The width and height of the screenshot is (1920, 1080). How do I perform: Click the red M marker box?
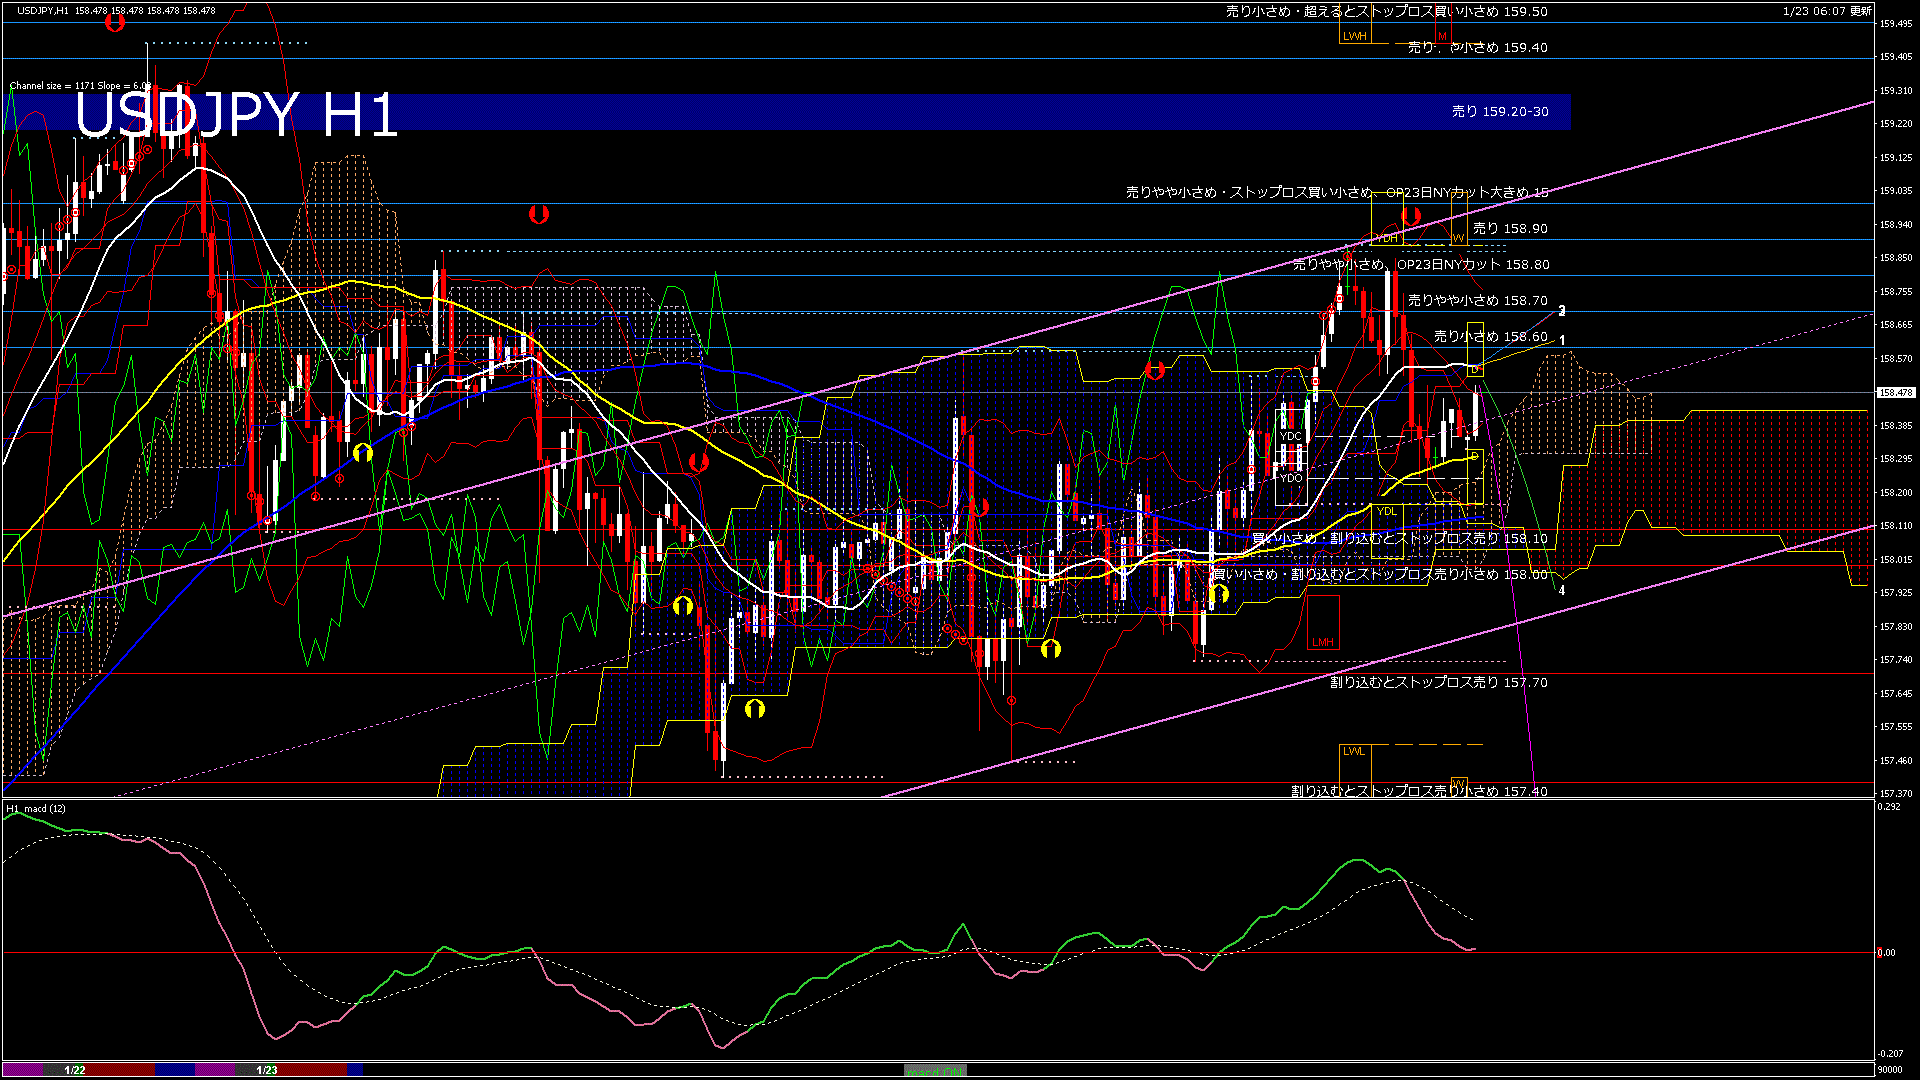point(1442,36)
